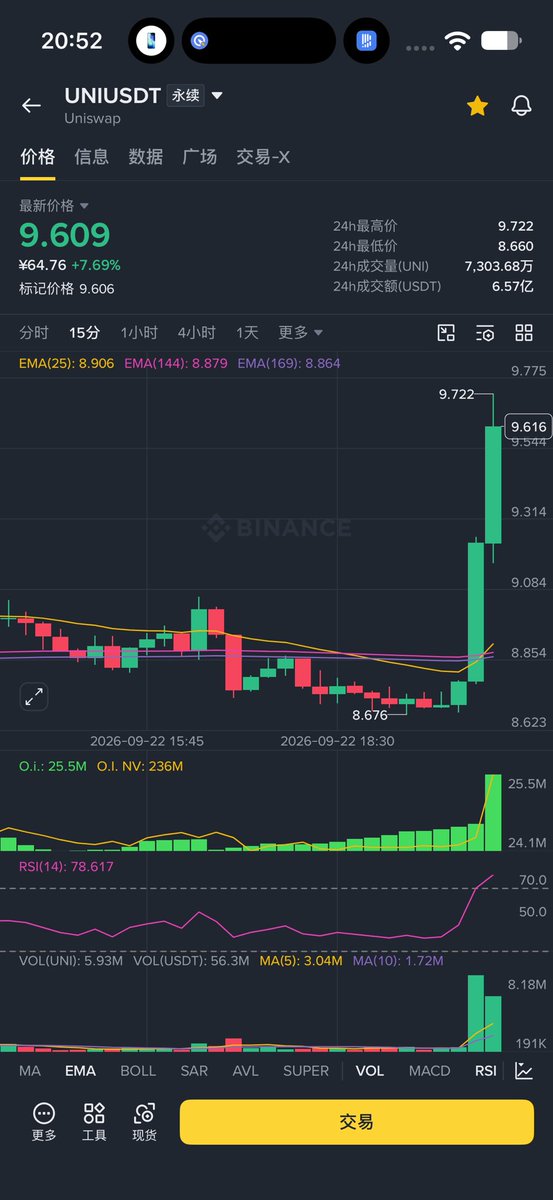Tap the 24h最高价 value 9.722
The width and height of the screenshot is (553, 1200).
point(516,226)
